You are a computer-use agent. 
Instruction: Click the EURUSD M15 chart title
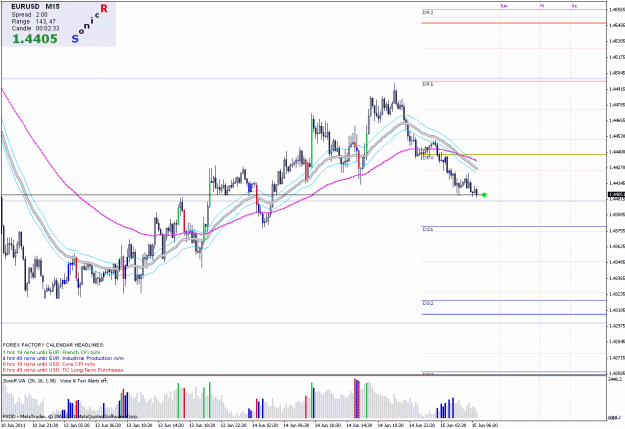coord(35,6)
